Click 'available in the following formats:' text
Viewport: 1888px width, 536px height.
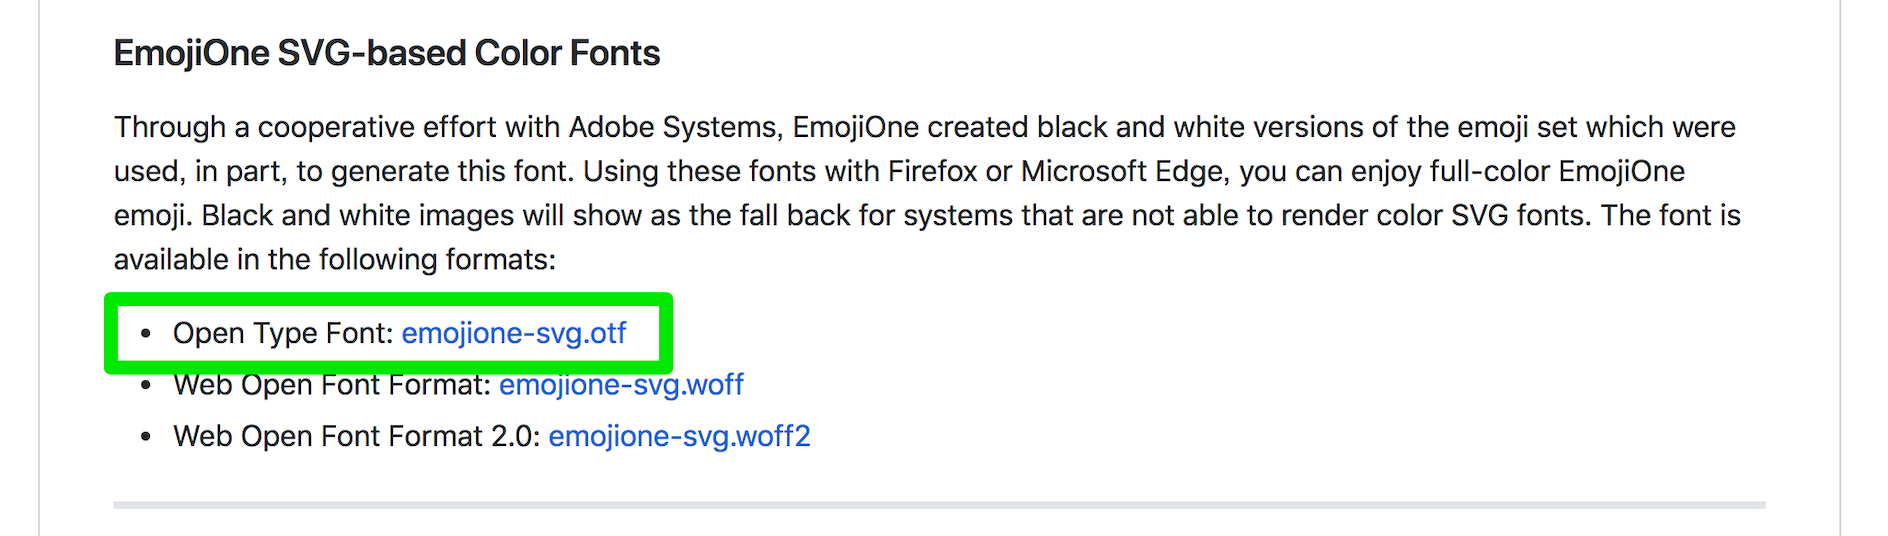point(334,260)
